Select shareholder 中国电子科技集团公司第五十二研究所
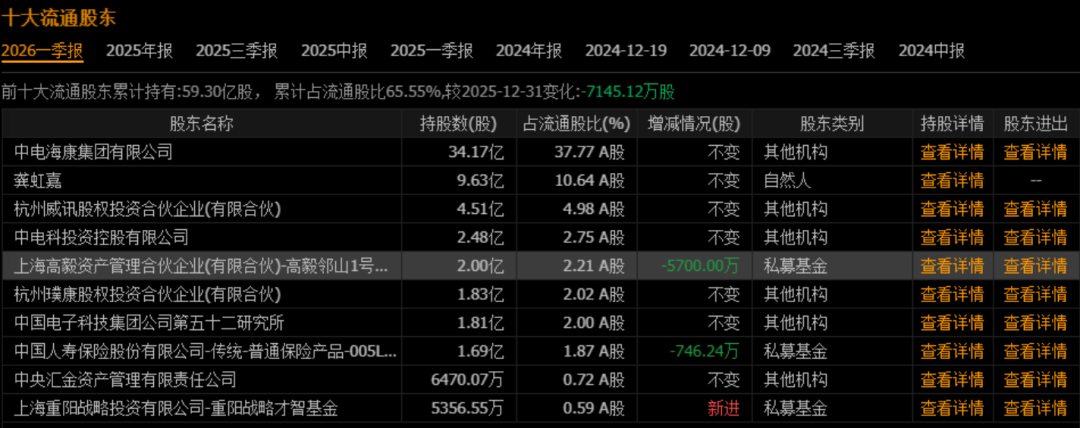1080x428 pixels. [x=149, y=323]
